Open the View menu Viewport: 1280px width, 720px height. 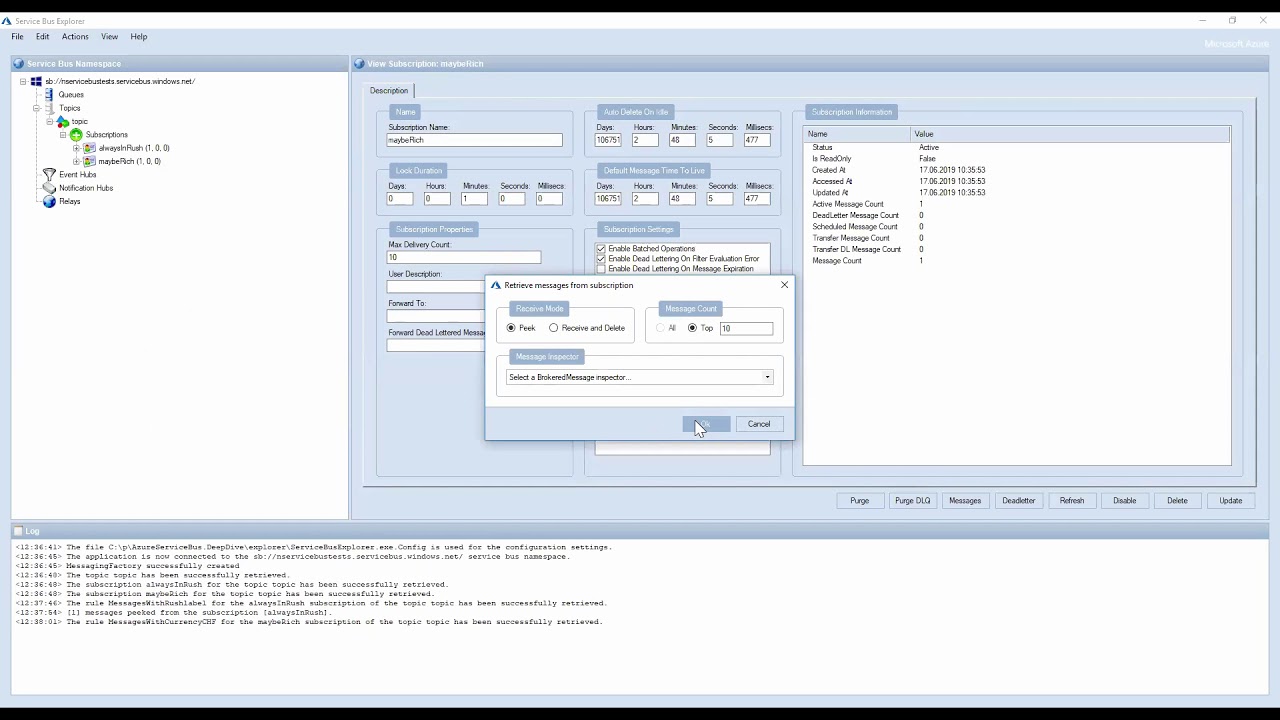pos(109,37)
